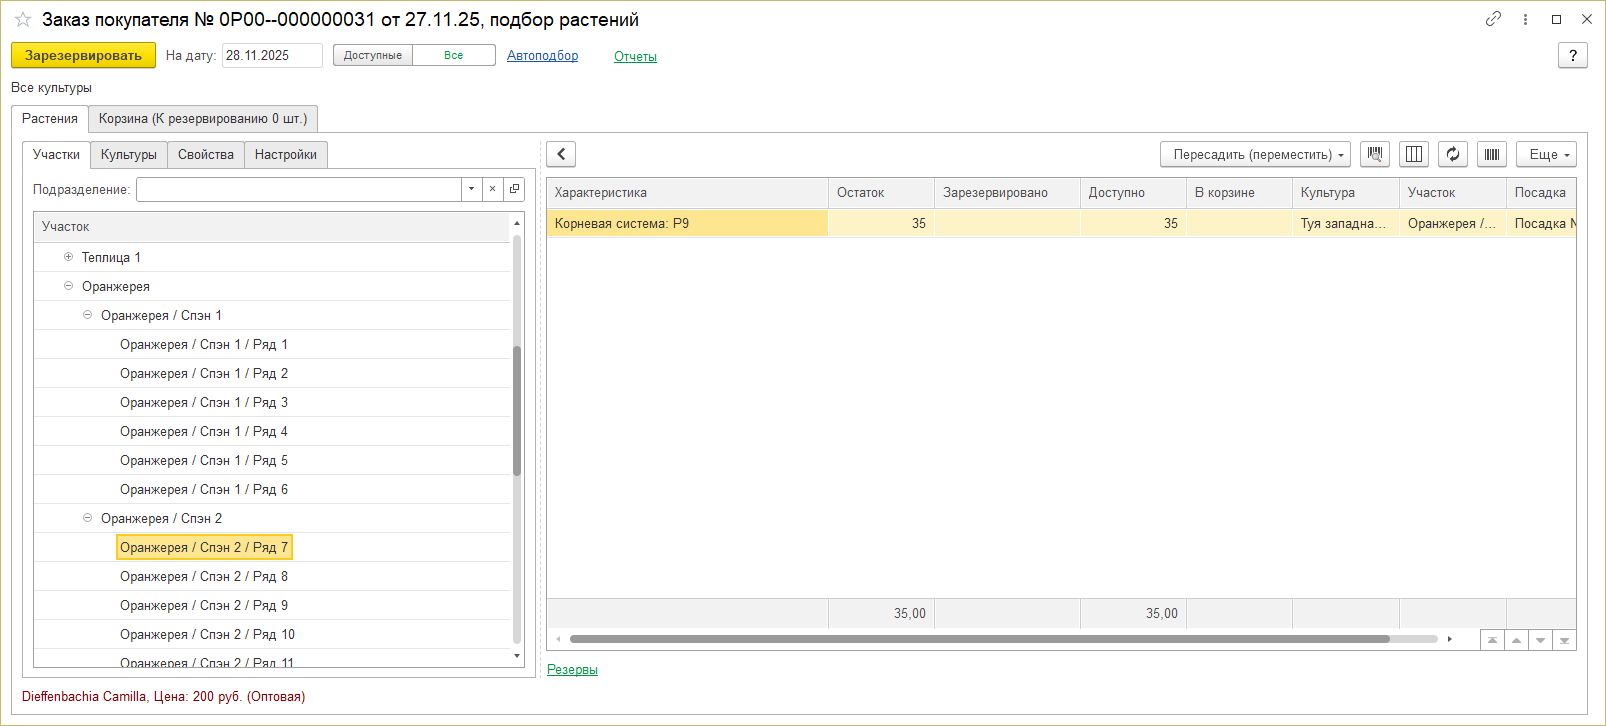Open the Отчеты link

[x=635, y=57]
